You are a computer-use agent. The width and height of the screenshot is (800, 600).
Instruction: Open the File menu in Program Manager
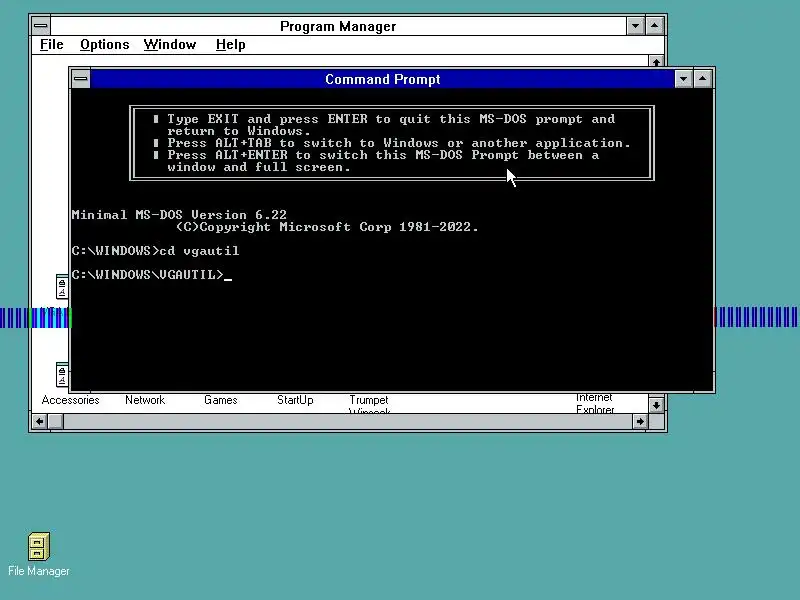(52, 45)
